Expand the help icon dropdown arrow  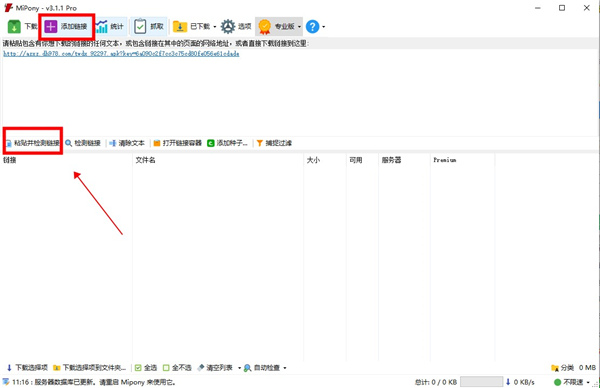pyautogui.click(x=324, y=27)
